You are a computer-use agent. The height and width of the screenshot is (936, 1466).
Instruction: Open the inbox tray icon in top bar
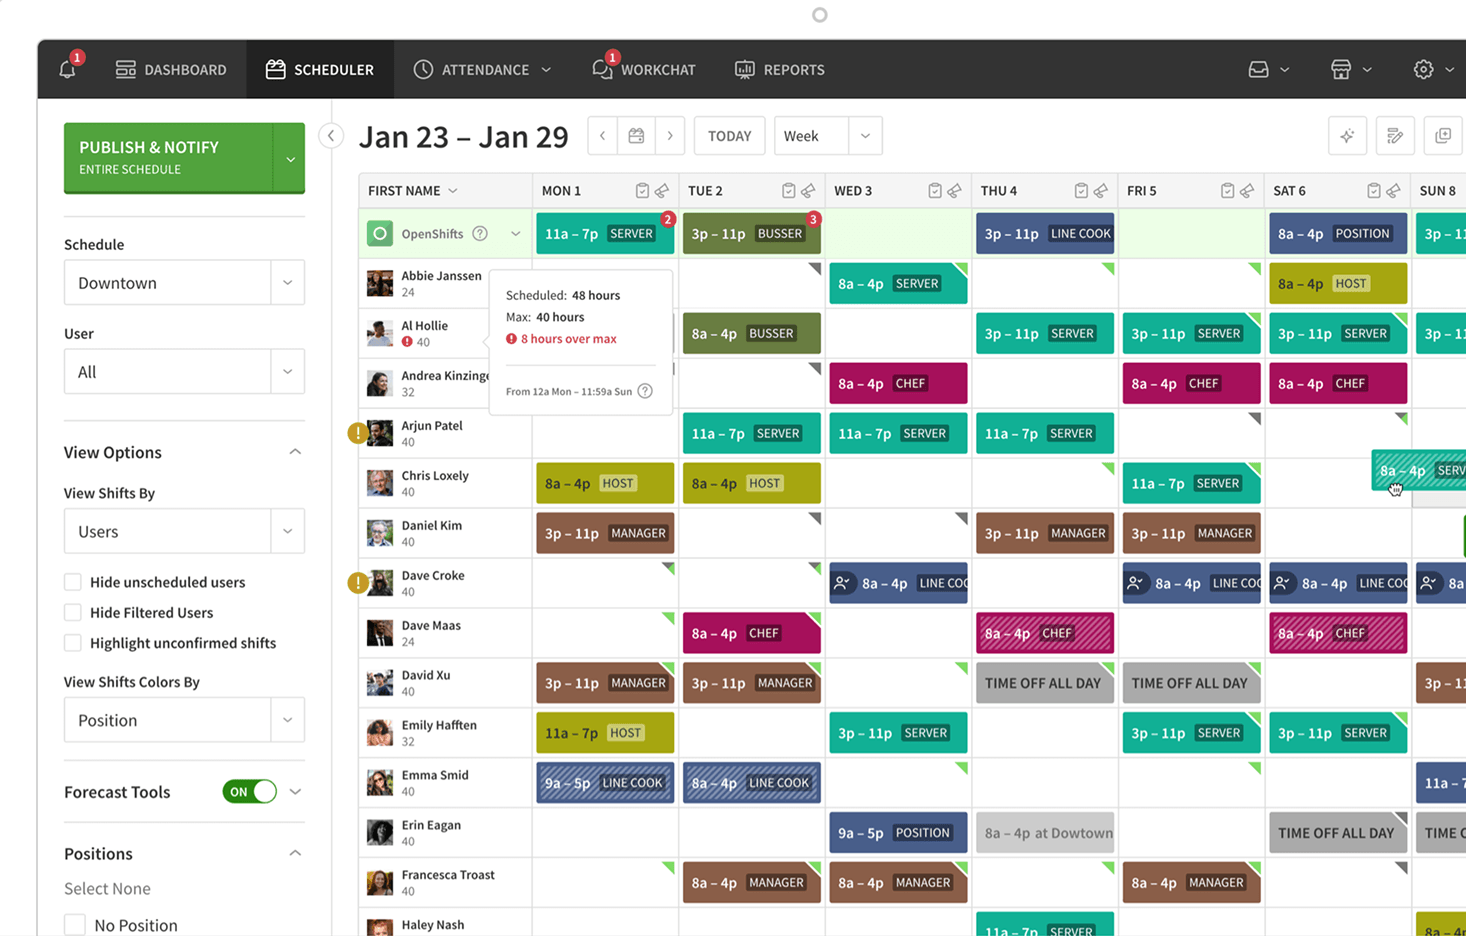point(1258,69)
